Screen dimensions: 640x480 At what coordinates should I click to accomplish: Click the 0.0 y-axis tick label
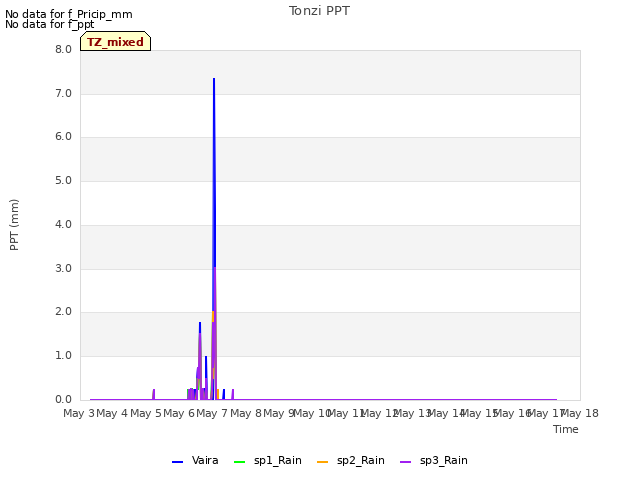(x=63, y=400)
